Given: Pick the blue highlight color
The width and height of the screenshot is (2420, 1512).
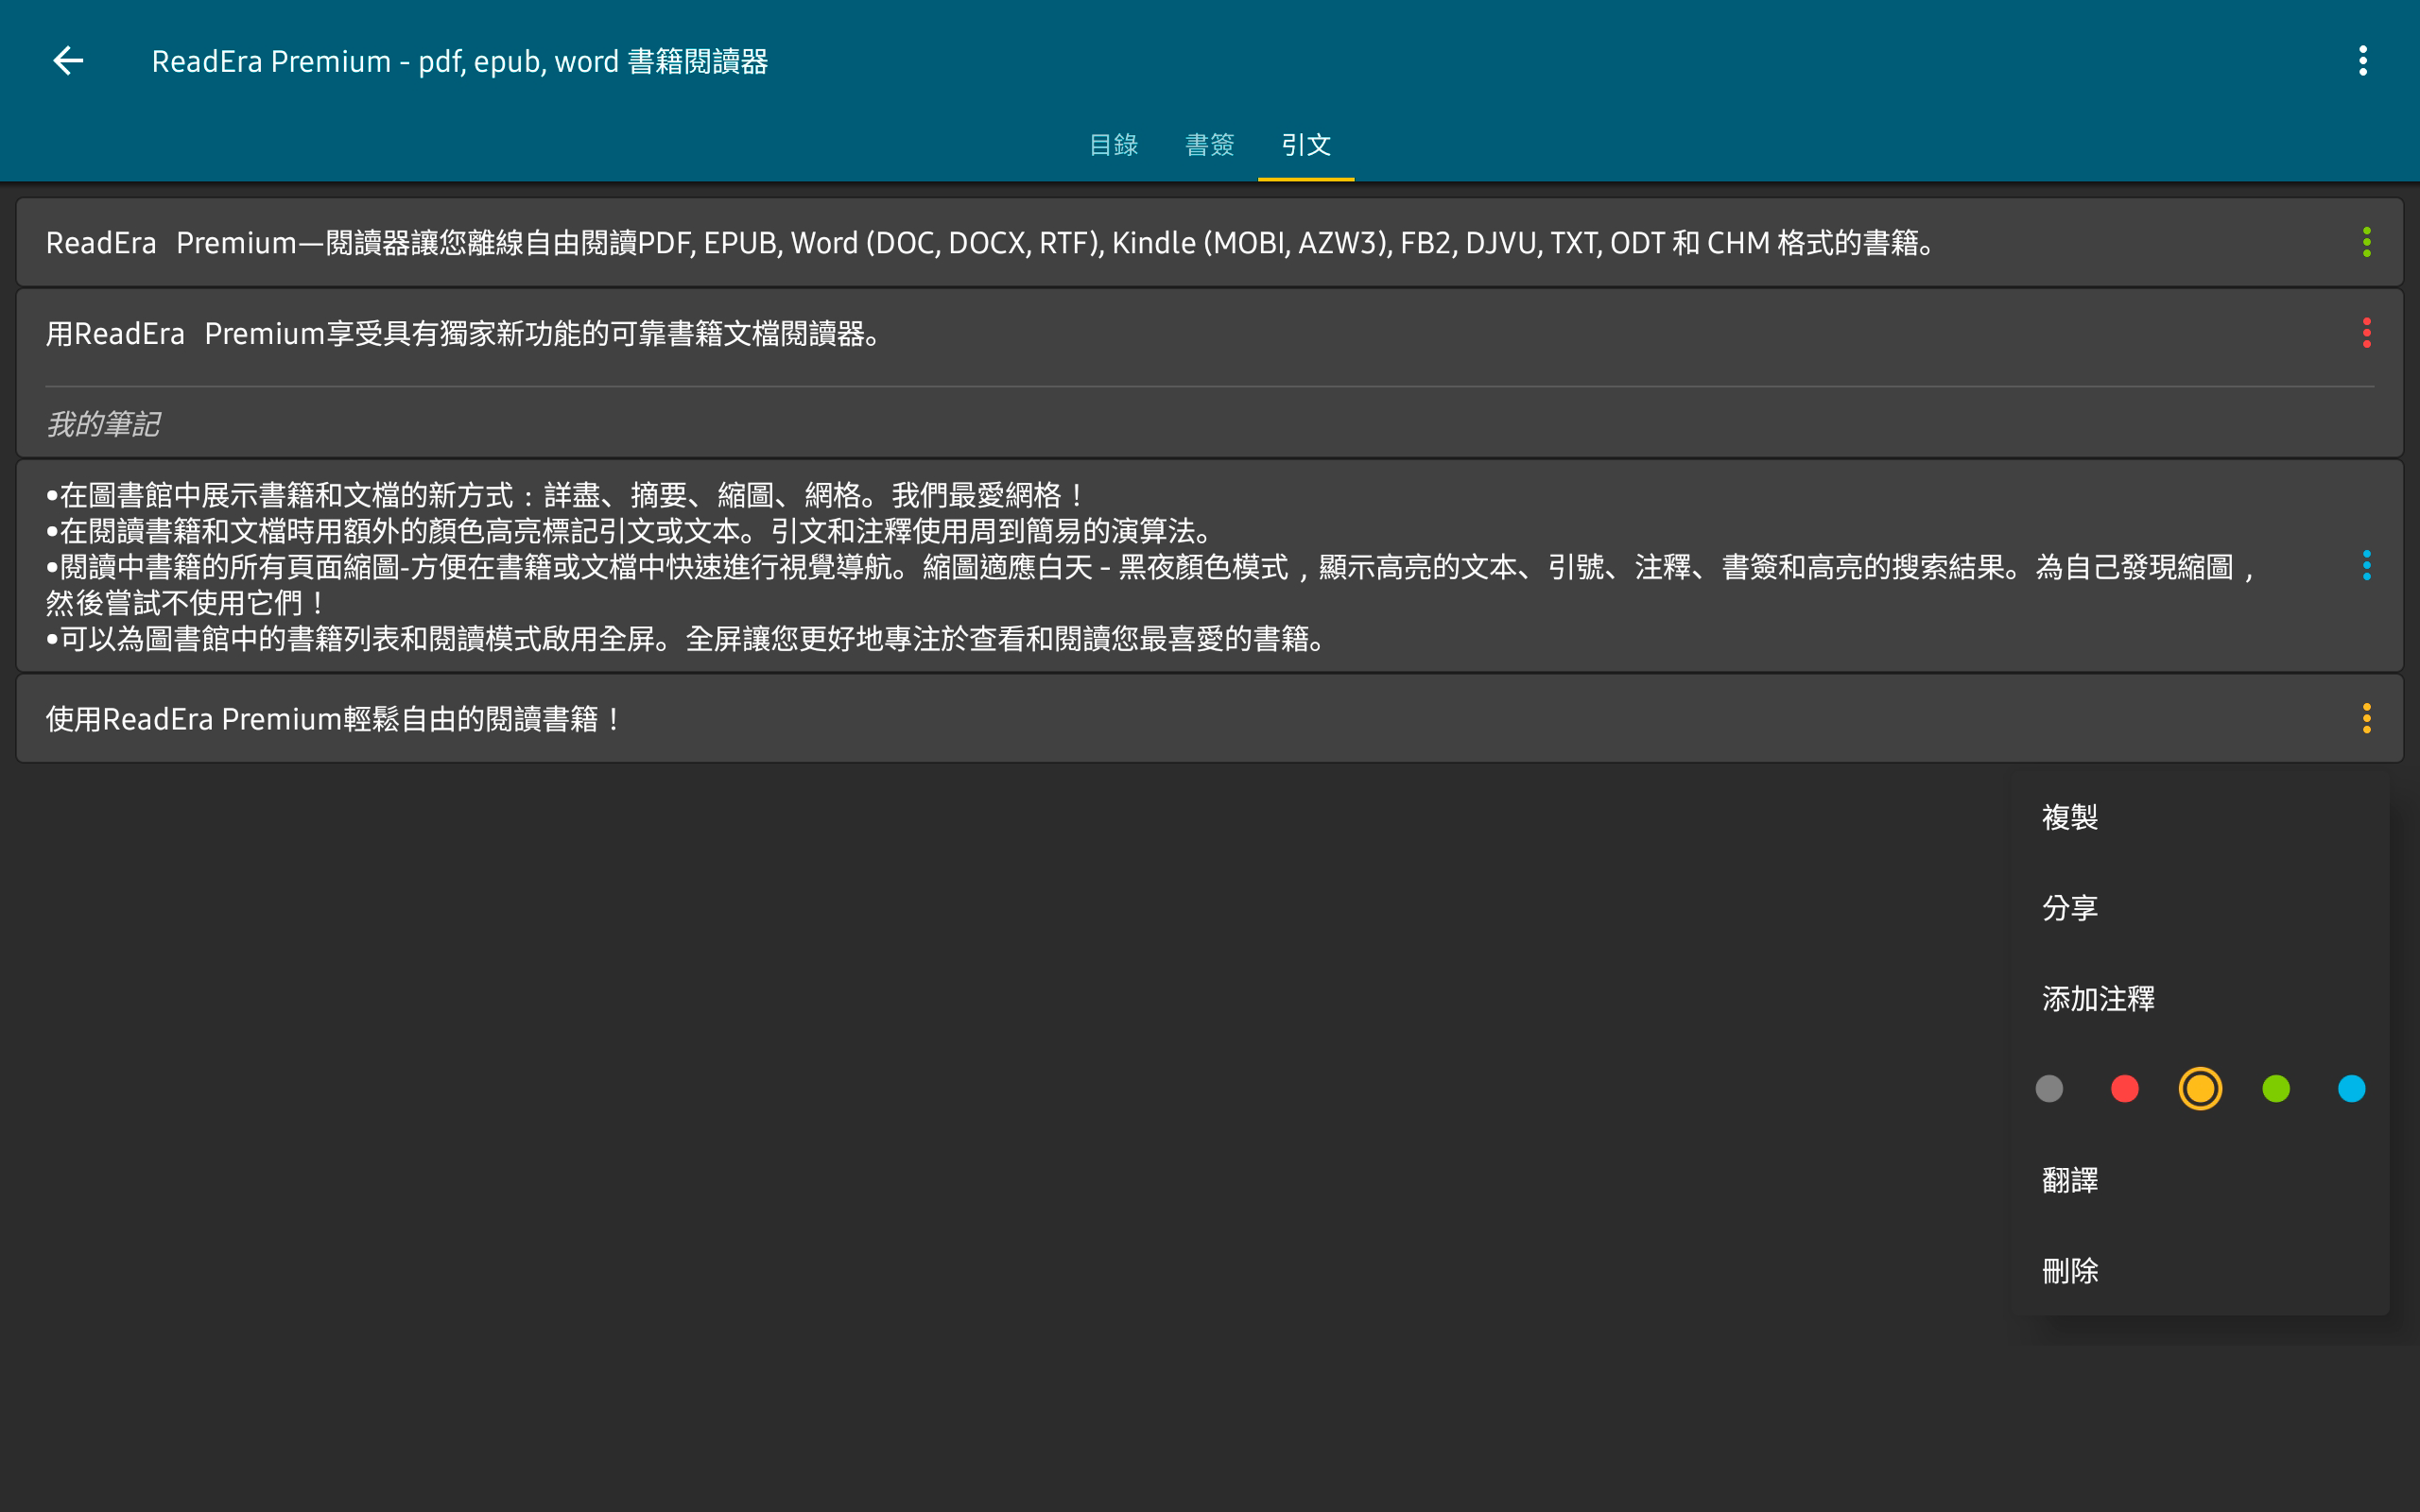Looking at the screenshot, I should [2352, 1088].
